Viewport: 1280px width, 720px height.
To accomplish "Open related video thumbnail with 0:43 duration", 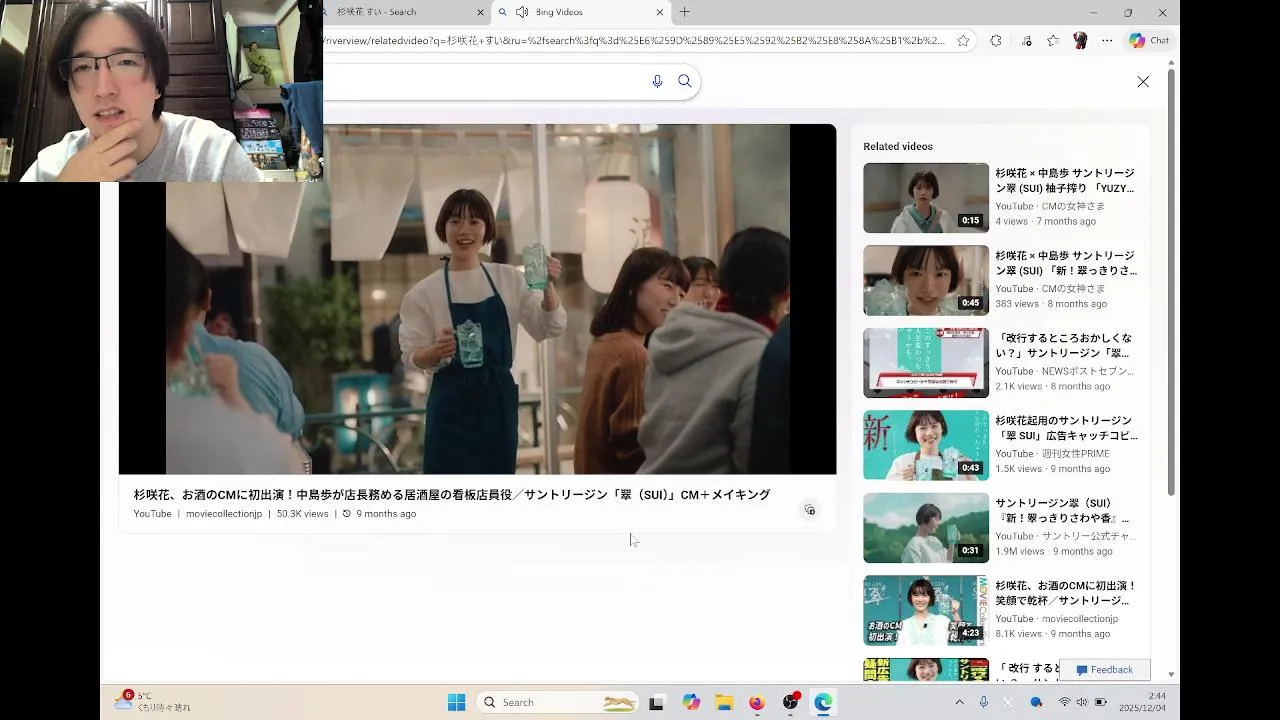I will pyautogui.click(x=926, y=445).
